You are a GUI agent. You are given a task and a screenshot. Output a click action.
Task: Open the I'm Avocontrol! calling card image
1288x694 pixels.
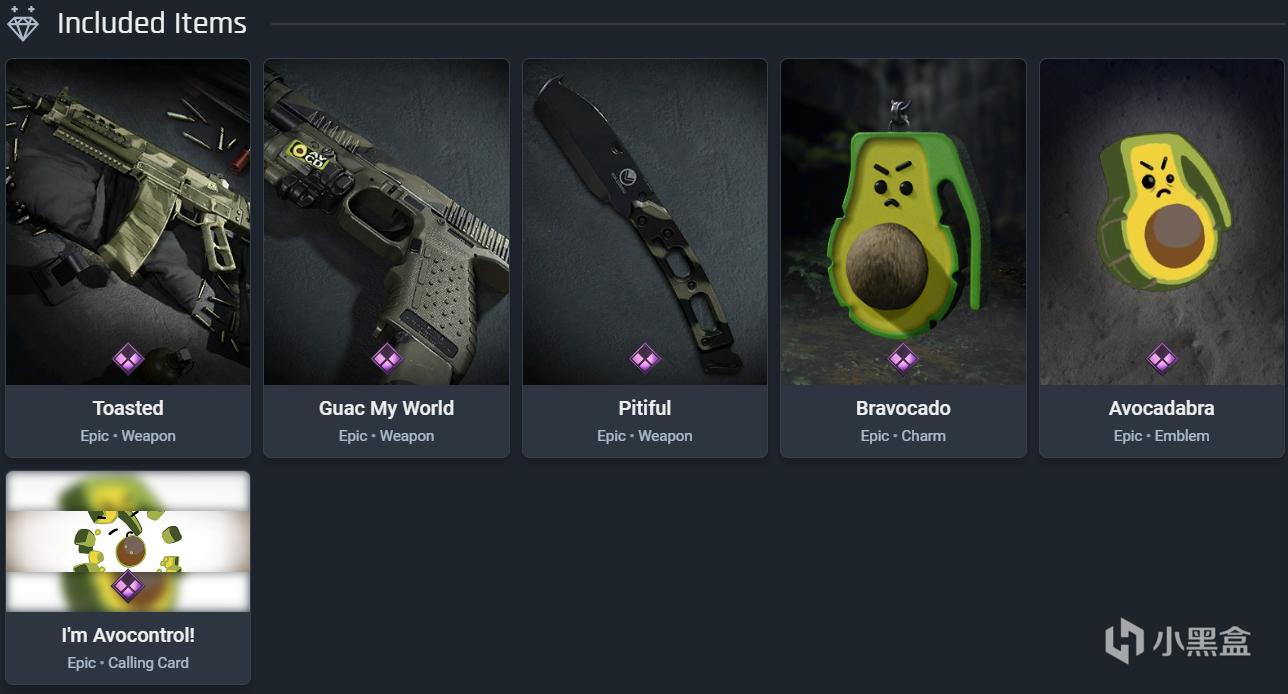128,541
